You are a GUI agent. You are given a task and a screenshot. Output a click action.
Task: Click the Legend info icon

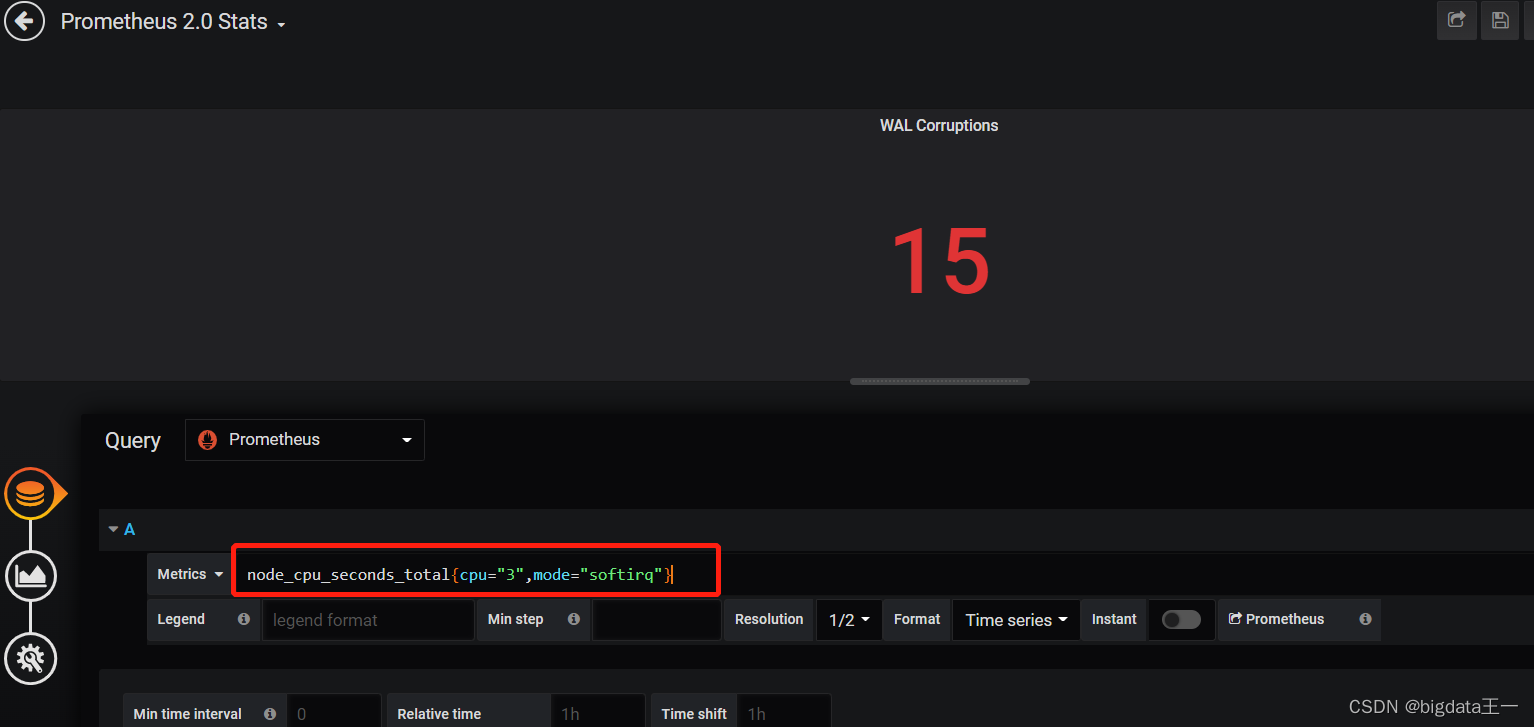pos(244,619)
